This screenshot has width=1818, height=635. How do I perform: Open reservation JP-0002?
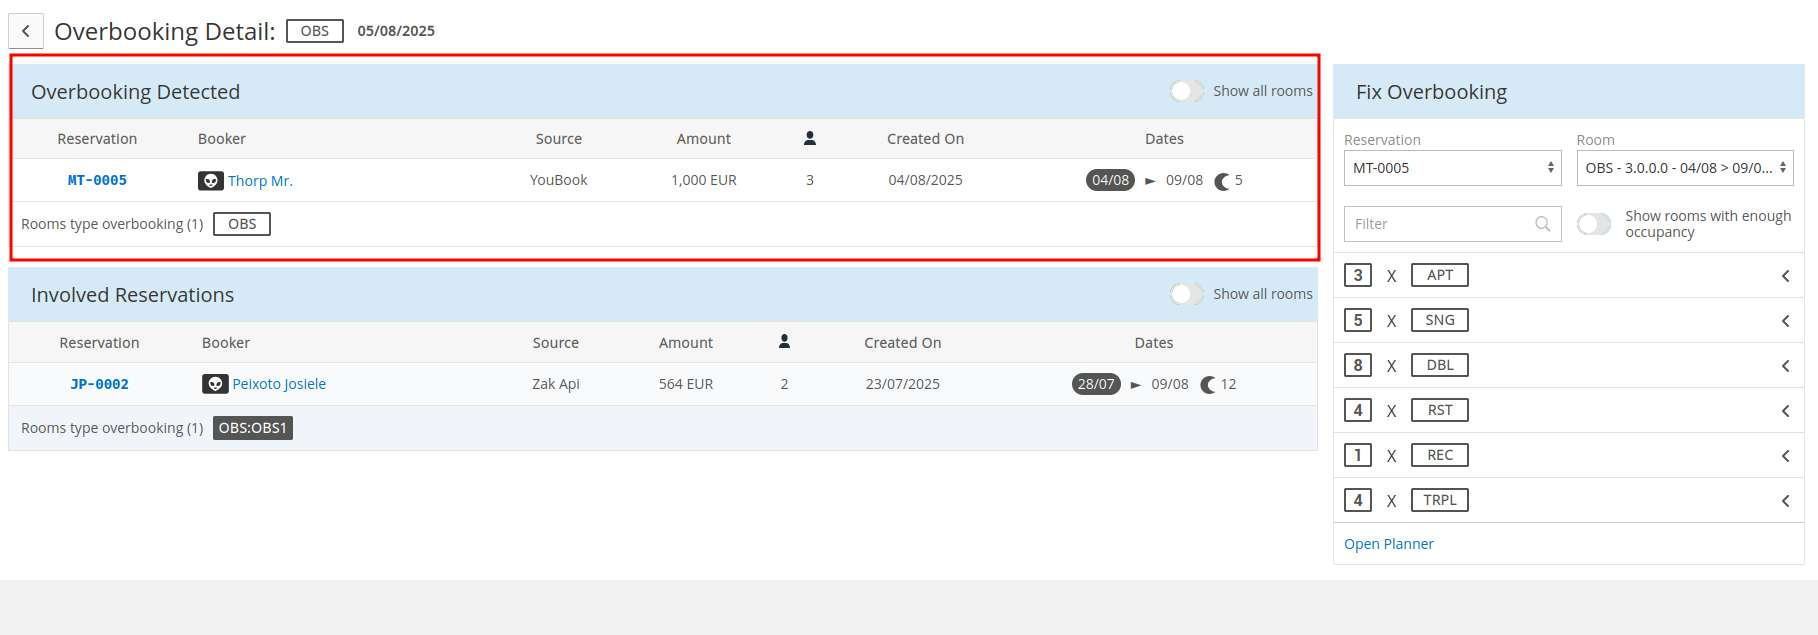(99, 384)
